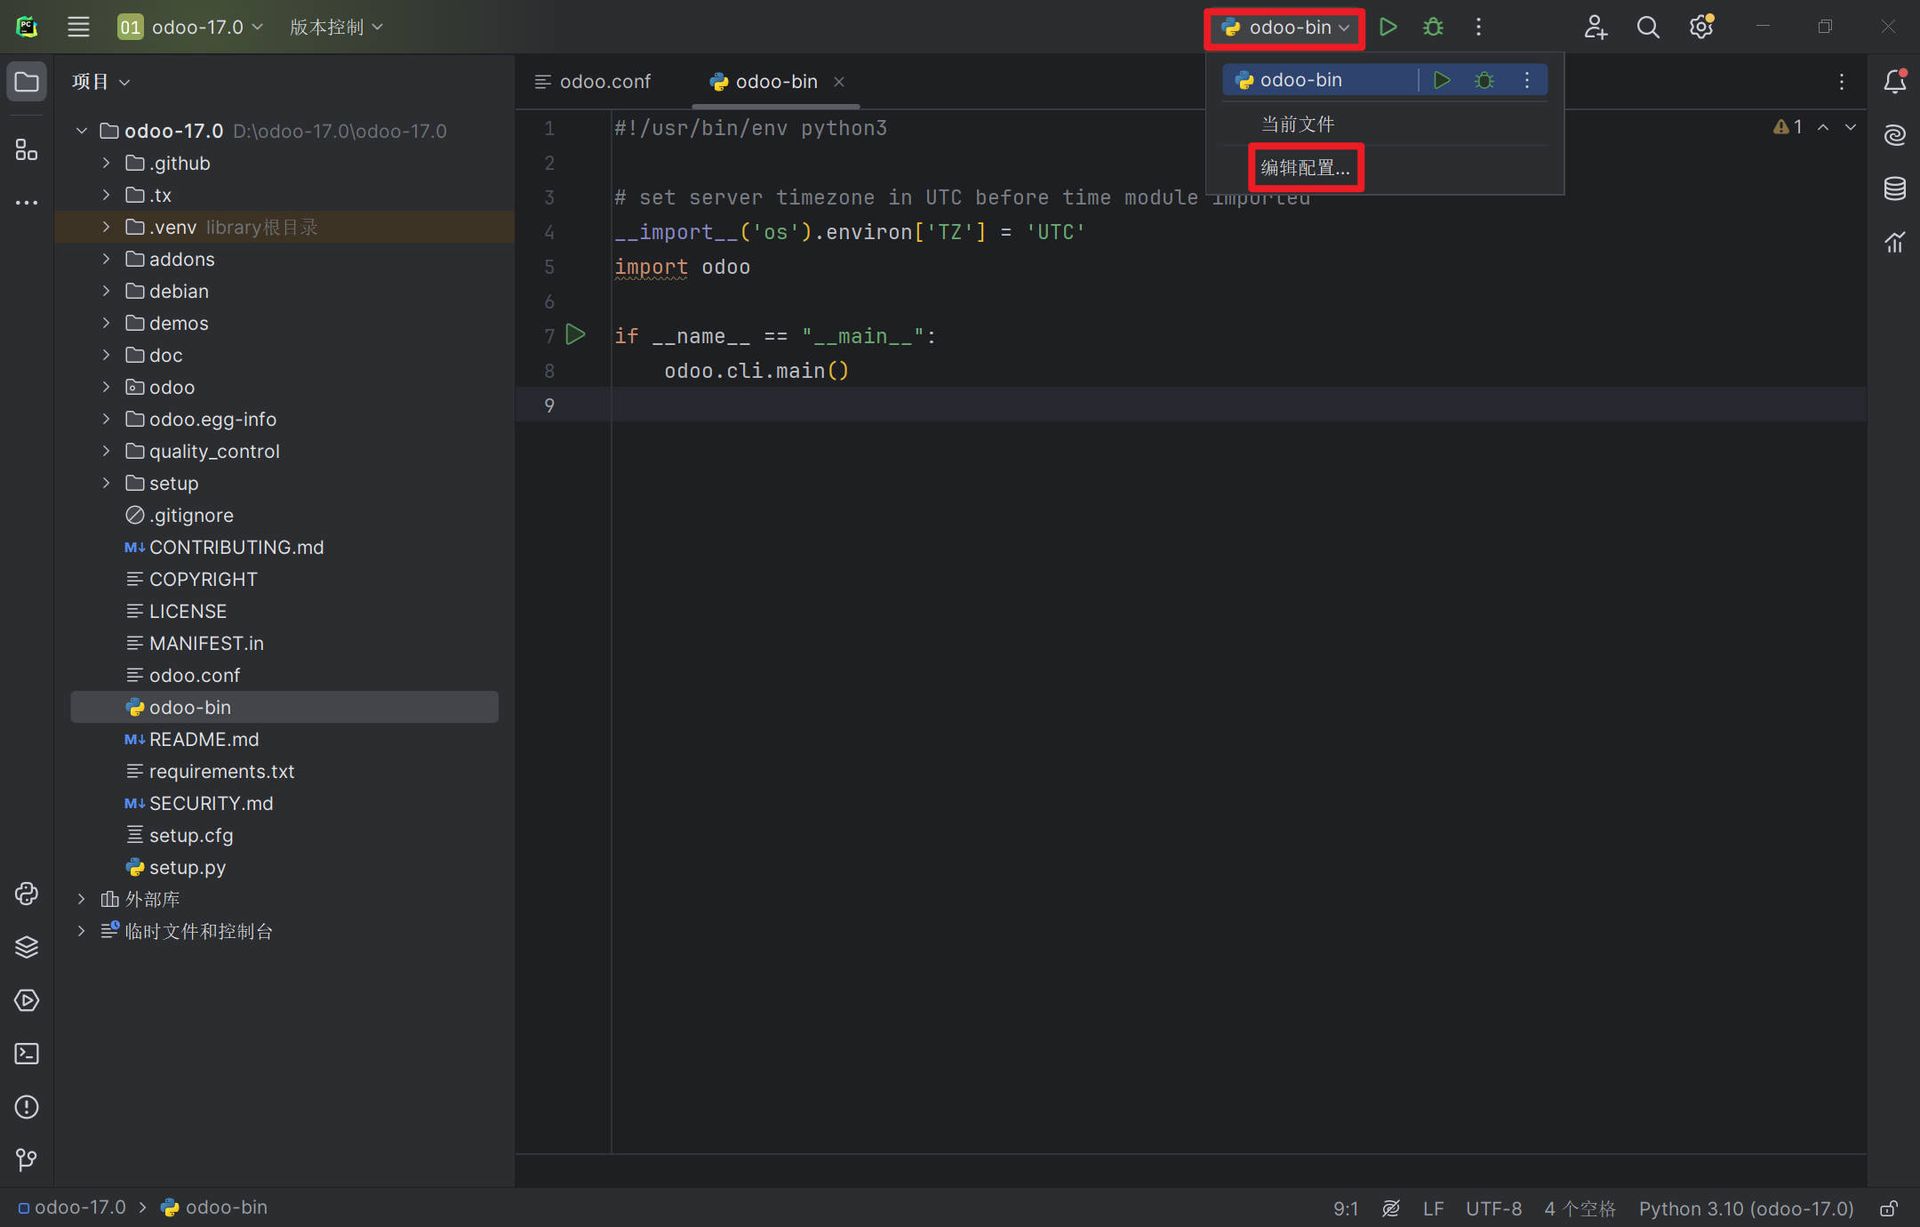
Task: Change UTF-8 file encoding
Action: click(1493, 1209)
